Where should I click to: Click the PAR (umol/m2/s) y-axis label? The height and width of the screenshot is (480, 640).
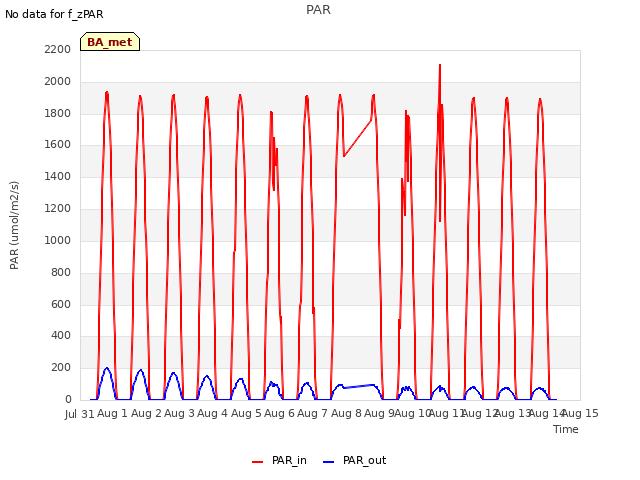tap(14, 225)
